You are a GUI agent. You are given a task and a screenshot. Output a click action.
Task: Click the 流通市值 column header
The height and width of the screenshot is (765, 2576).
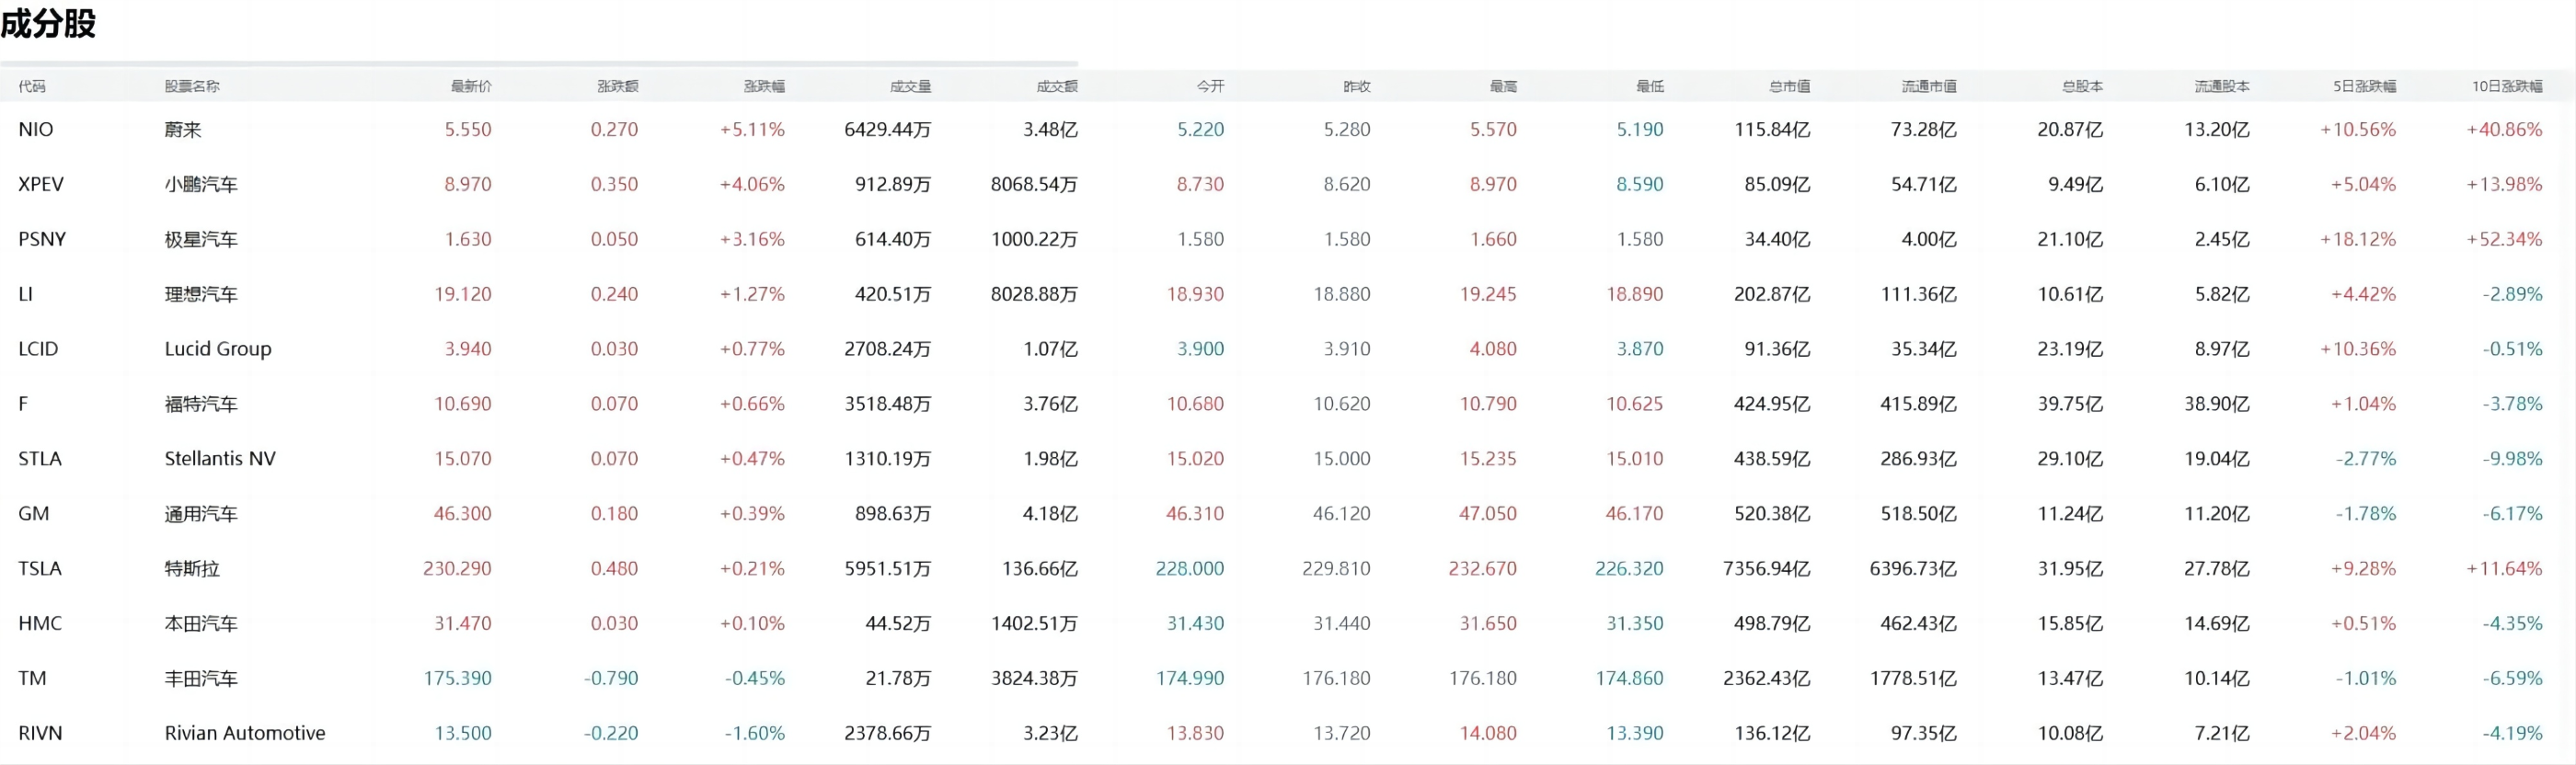1929,87
